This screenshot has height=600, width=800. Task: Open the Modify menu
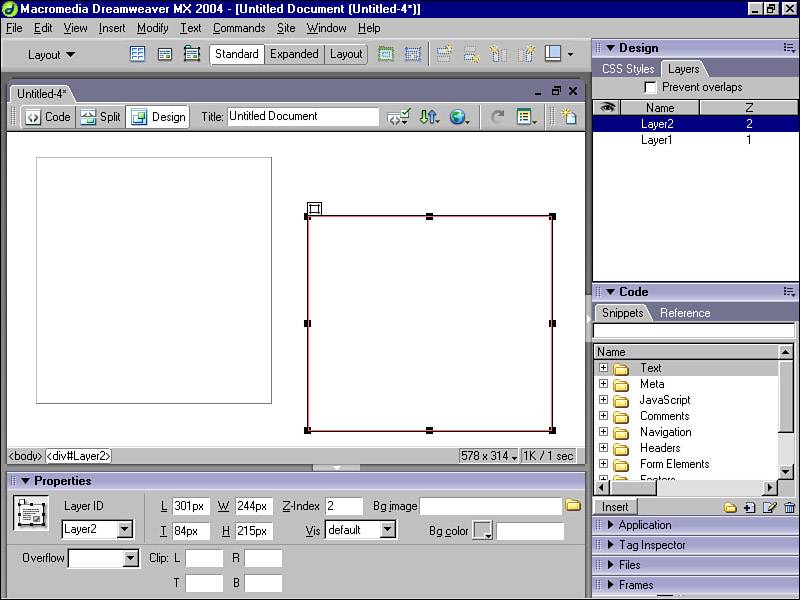click(152, 28)
